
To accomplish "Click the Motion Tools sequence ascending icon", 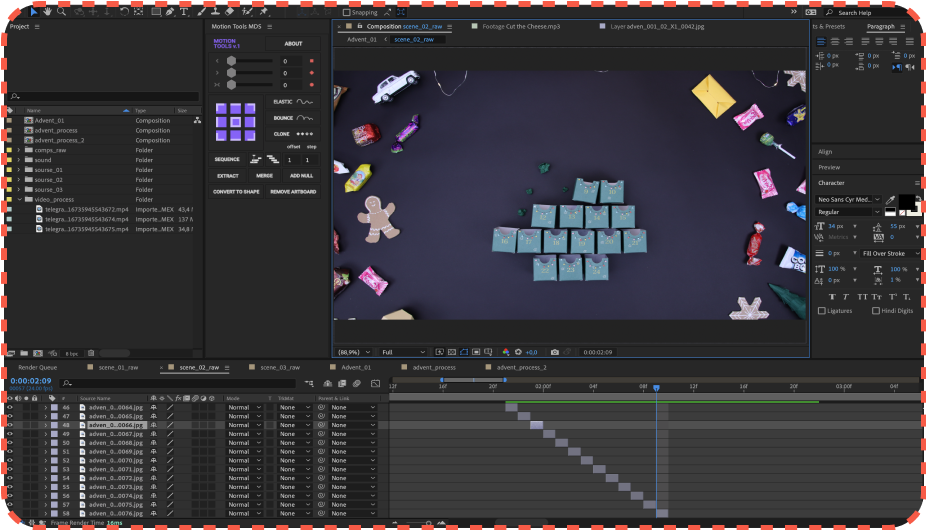I will (255, 160).
